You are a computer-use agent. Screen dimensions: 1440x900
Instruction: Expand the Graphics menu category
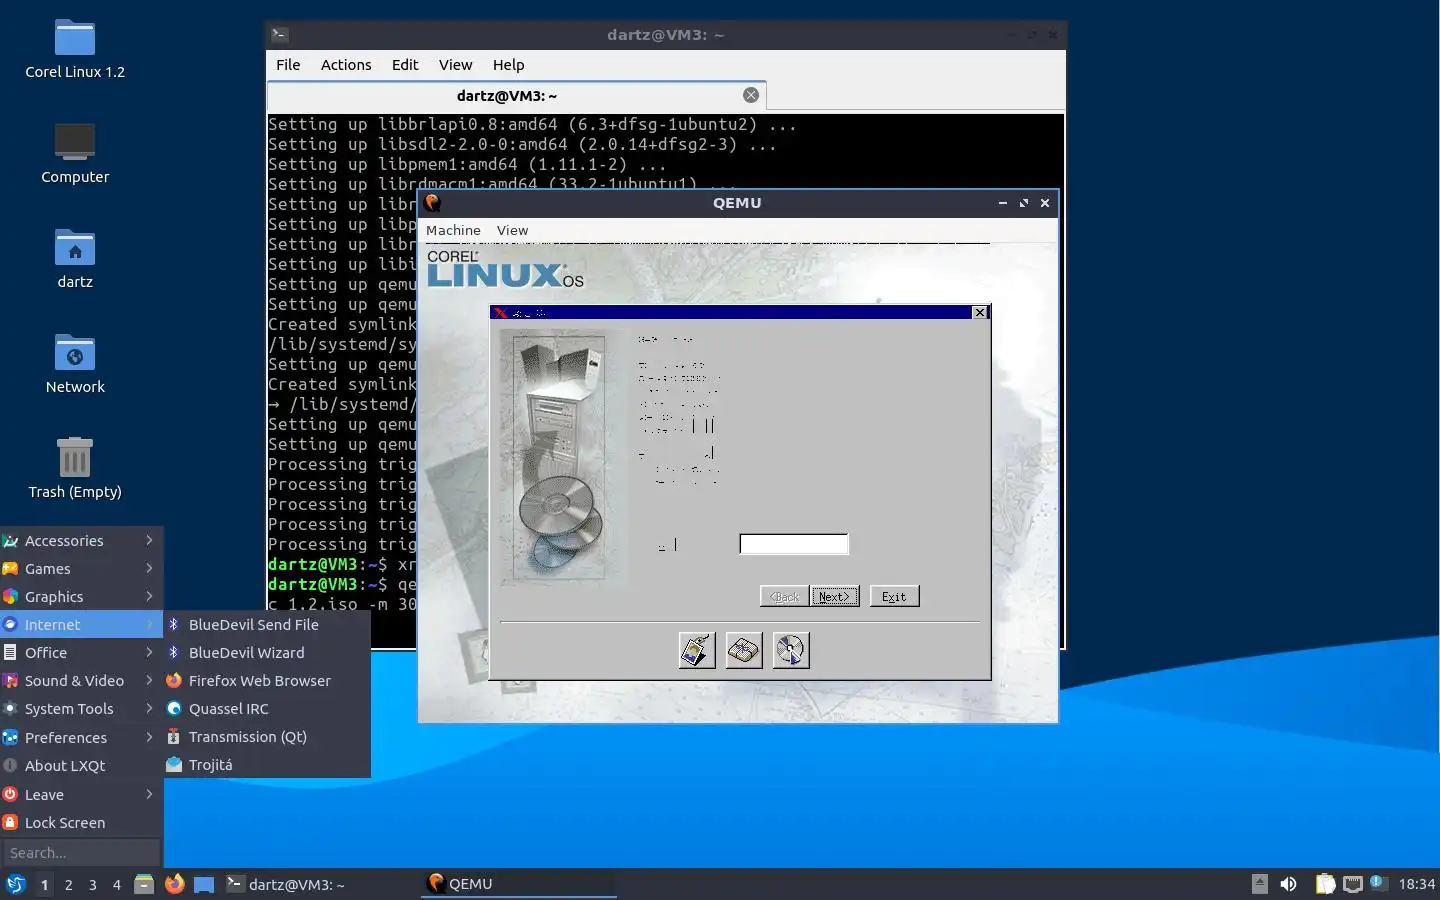[81, 596]
